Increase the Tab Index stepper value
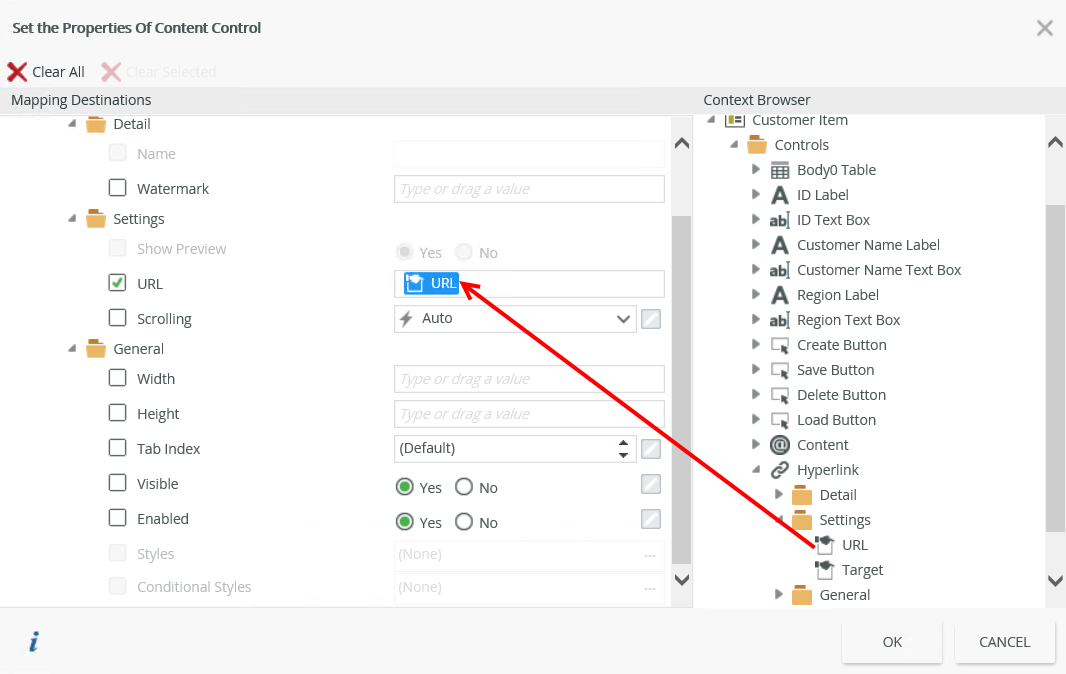This screenshot has height=674, width=1066. click(624, 442)
